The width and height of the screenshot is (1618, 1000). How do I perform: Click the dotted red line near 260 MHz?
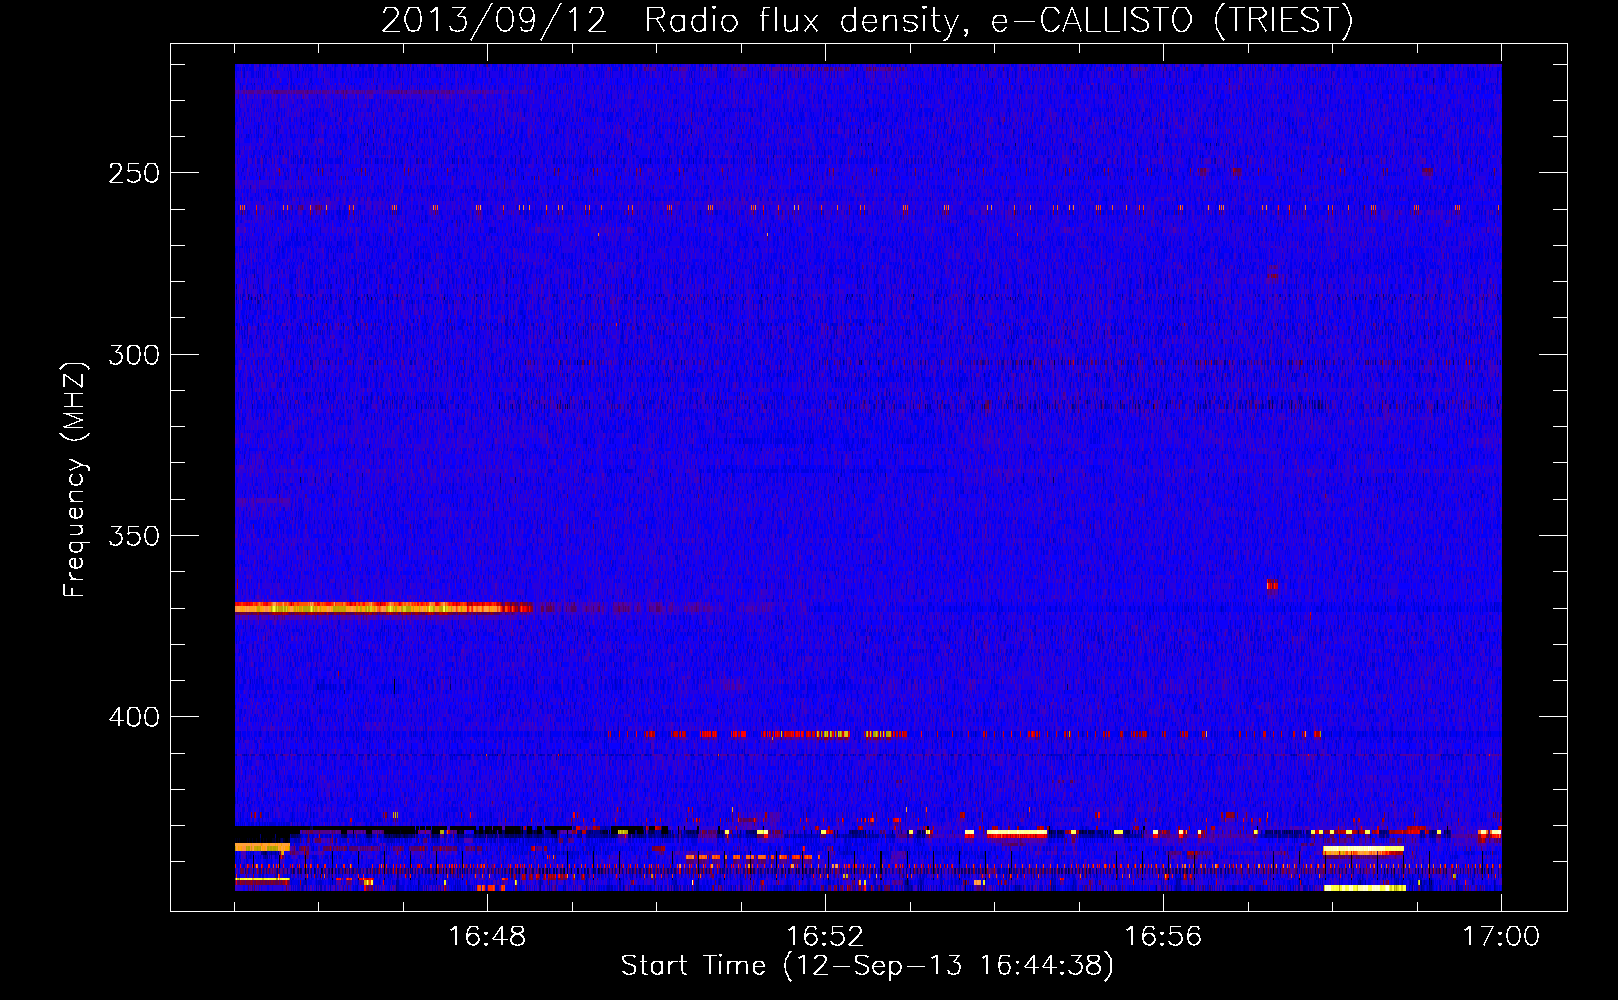tap(868, 209)
